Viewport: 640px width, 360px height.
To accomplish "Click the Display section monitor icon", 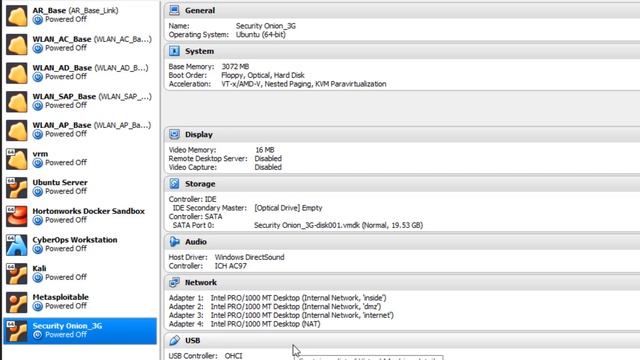I will point(174,134).
